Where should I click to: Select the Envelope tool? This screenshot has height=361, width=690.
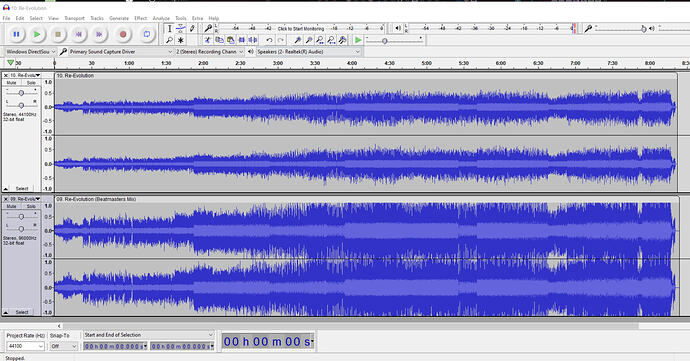[180, 29]
